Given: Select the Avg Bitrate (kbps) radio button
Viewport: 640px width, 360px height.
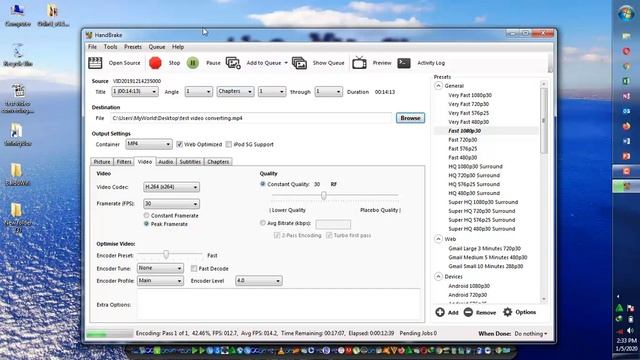Looking at the screenshot, I should tap(263, 223).
